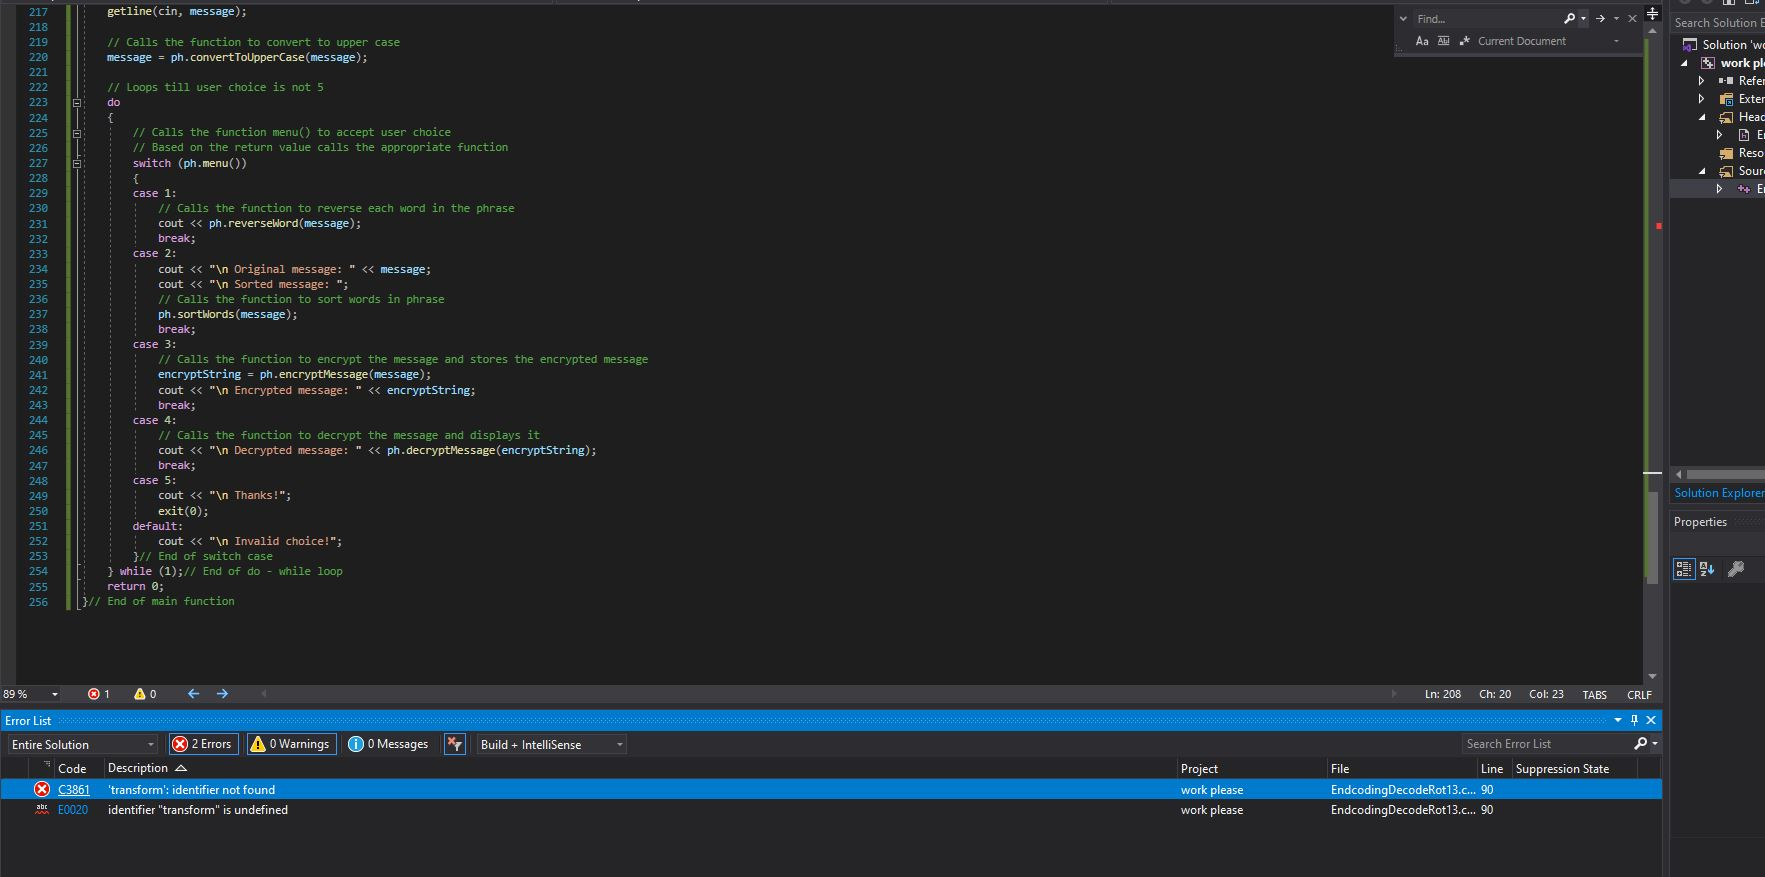Screen dimensions: 1765x877
Task: Toggle Match case in Find bar
Action: pos(1422,41)
